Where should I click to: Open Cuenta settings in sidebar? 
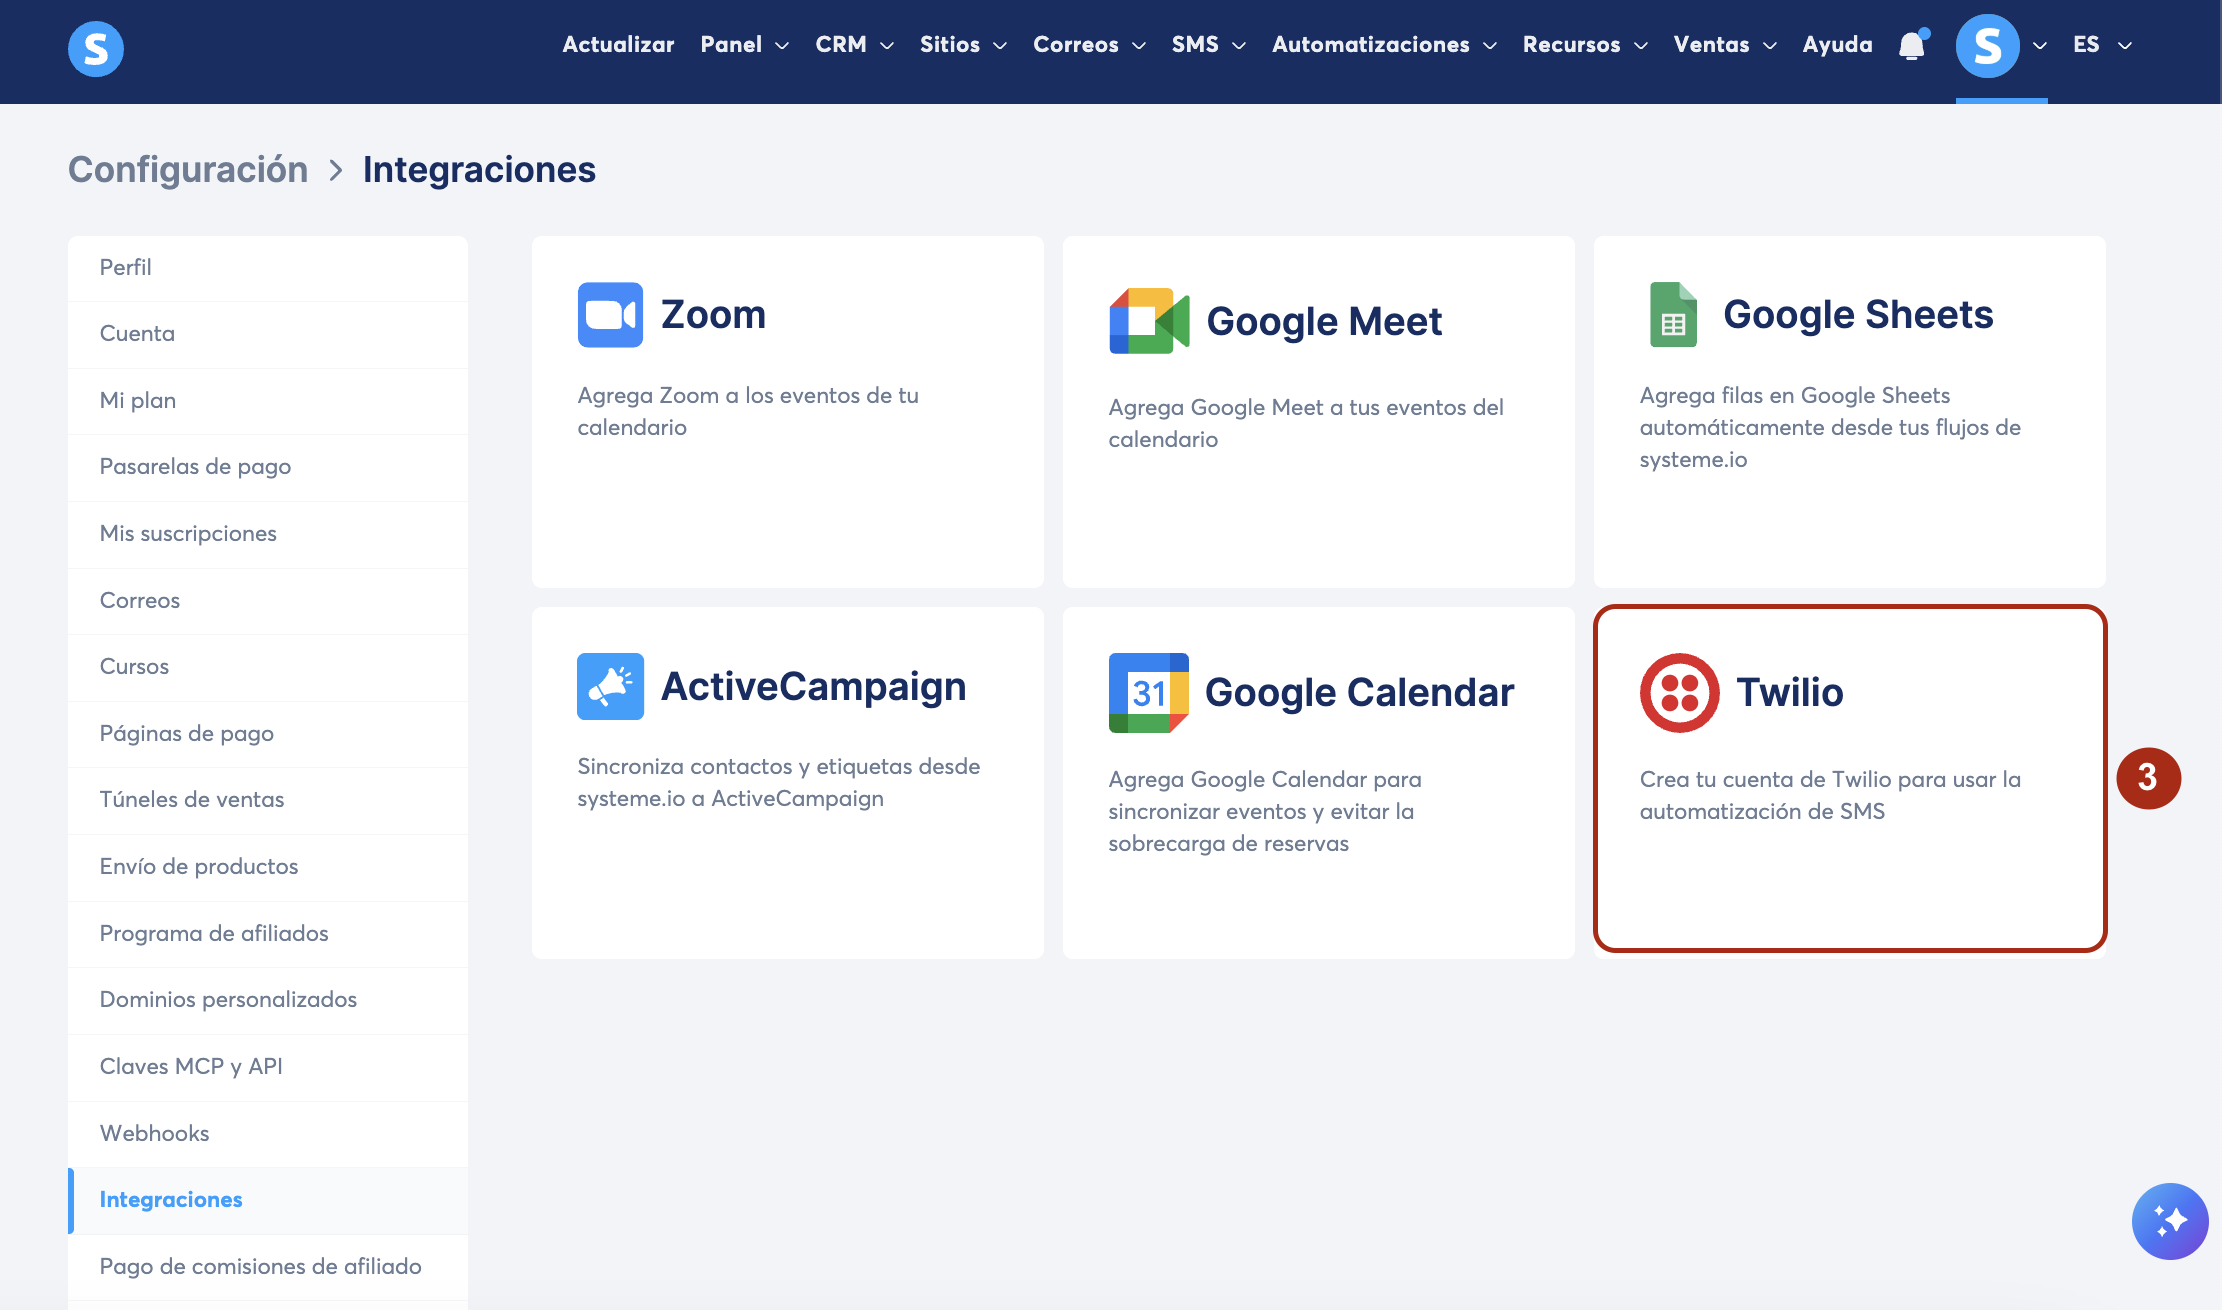[x=268, y=334]
